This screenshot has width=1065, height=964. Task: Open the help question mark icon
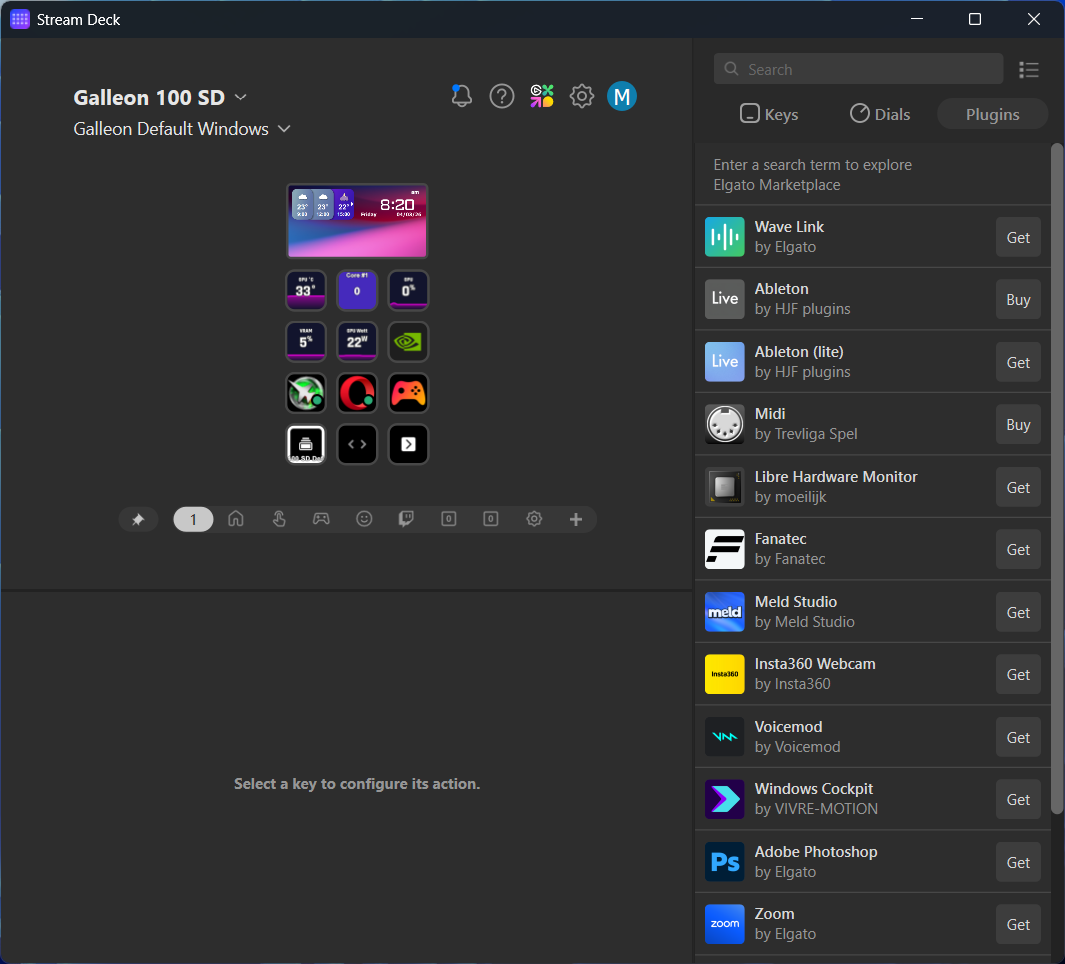click(x=501, y=96)
